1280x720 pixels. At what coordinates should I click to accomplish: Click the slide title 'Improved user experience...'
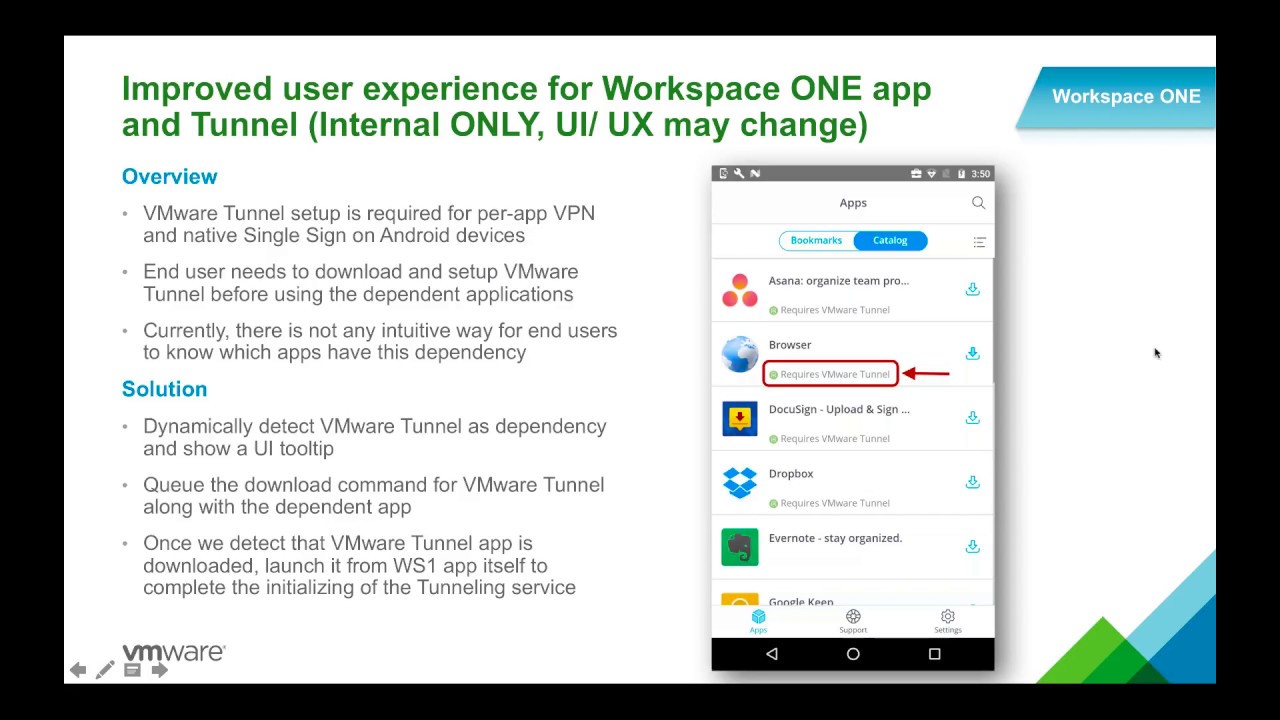point(526,106)
